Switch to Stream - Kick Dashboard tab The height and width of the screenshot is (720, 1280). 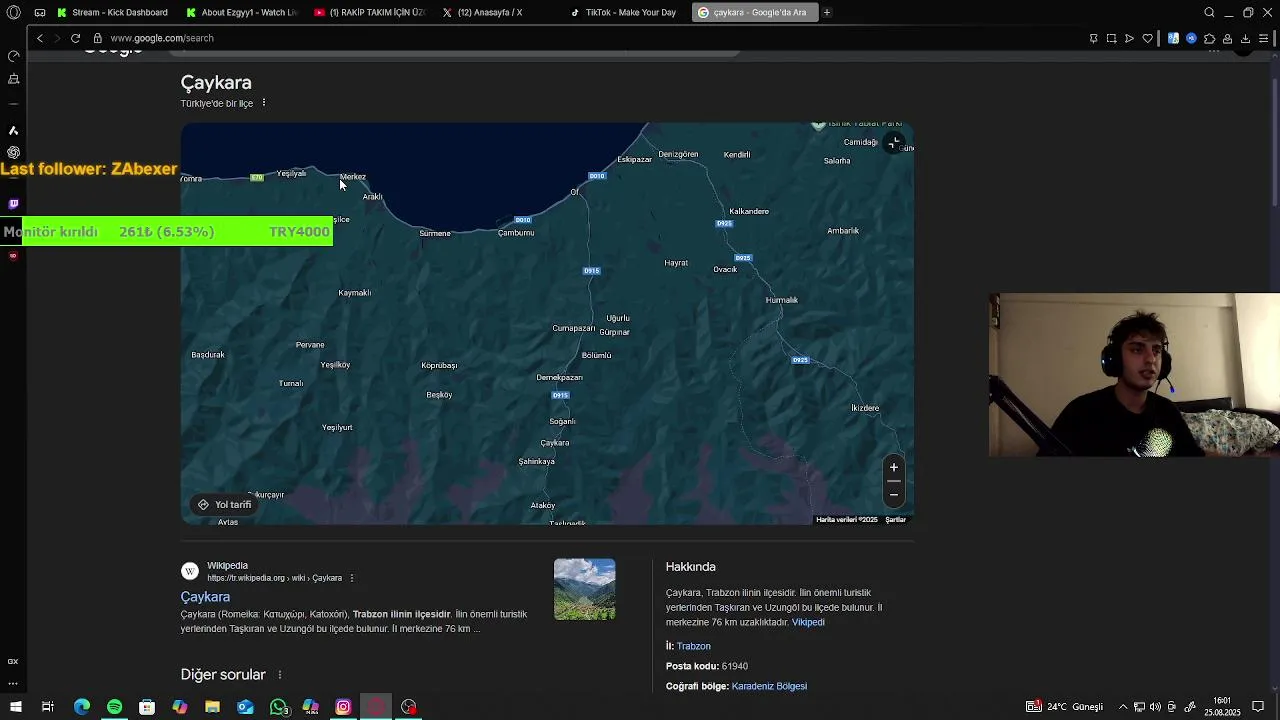point(113,13)
